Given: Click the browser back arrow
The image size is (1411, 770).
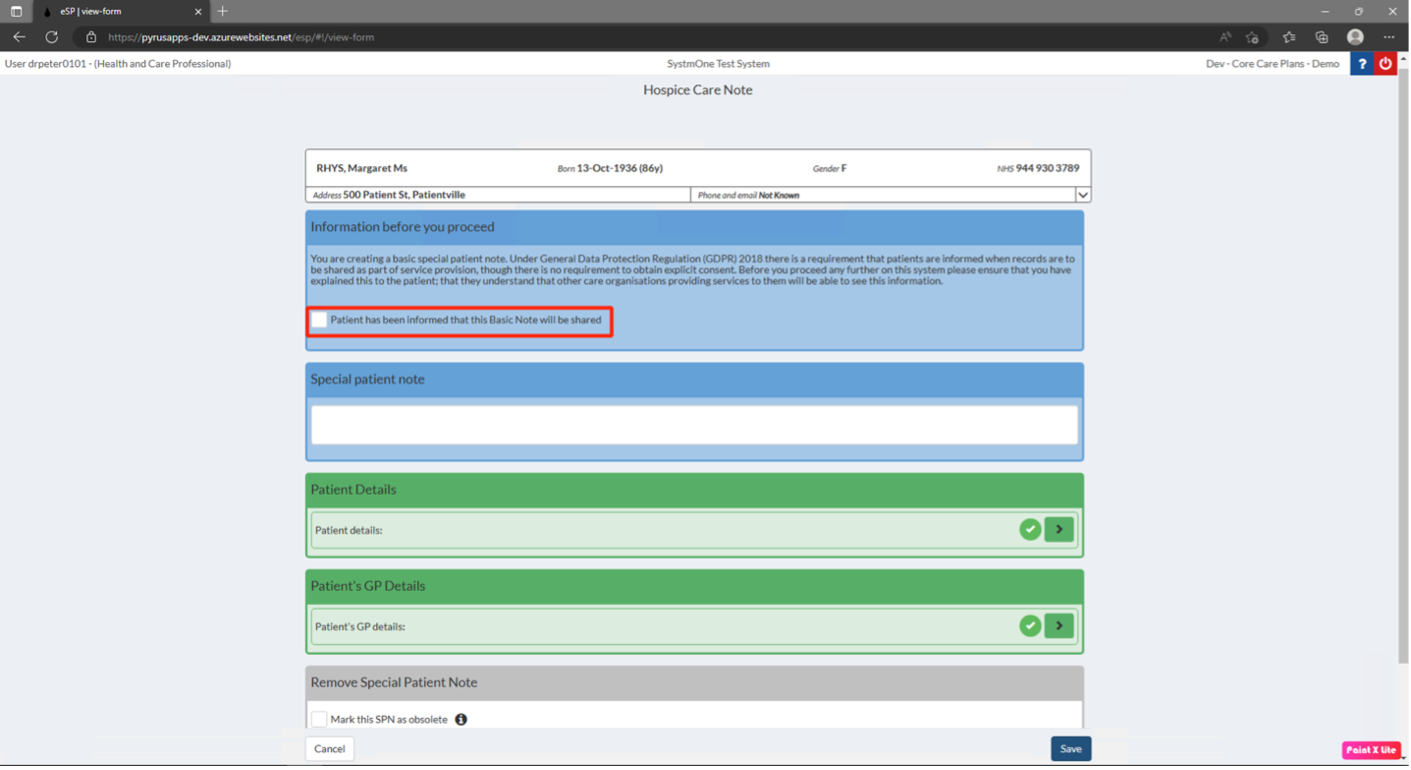Looking at the screenshot, I should click(x=19, y=37).
